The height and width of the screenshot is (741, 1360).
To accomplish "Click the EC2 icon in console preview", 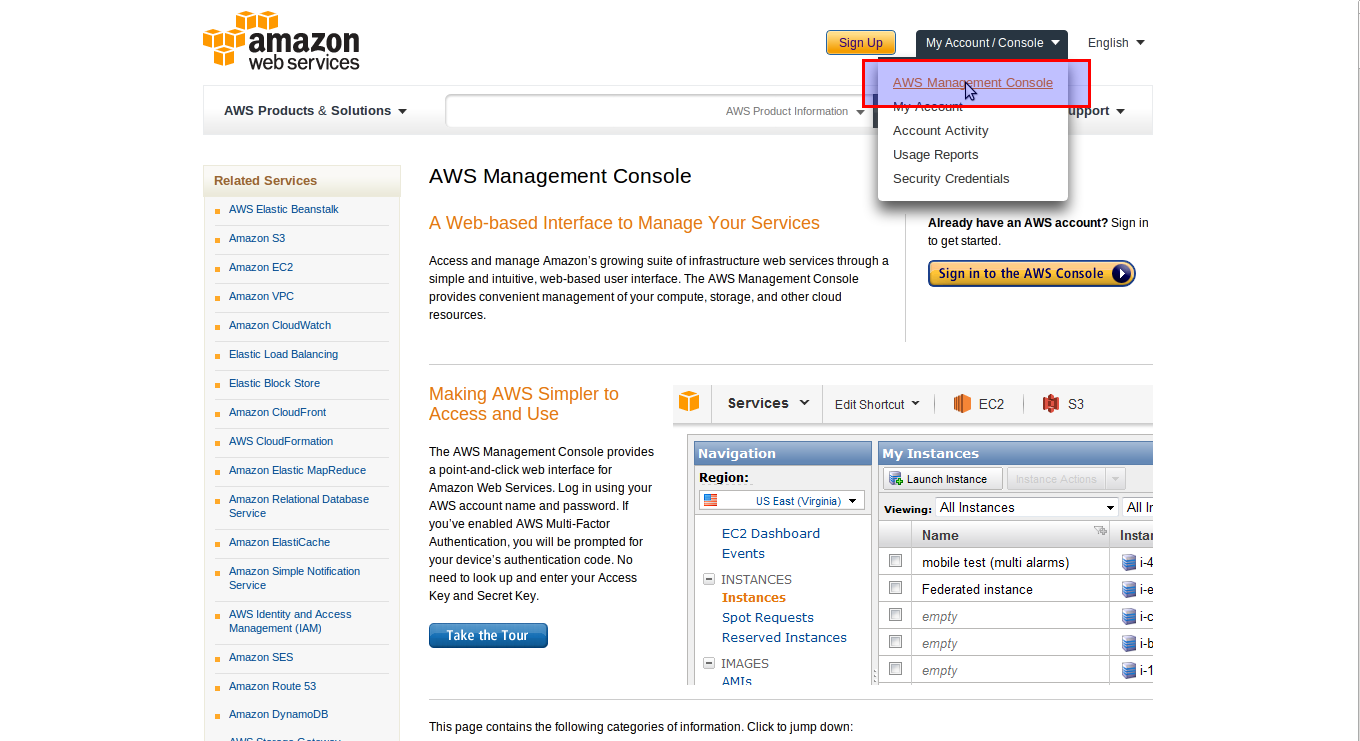I will pos(962,404).
